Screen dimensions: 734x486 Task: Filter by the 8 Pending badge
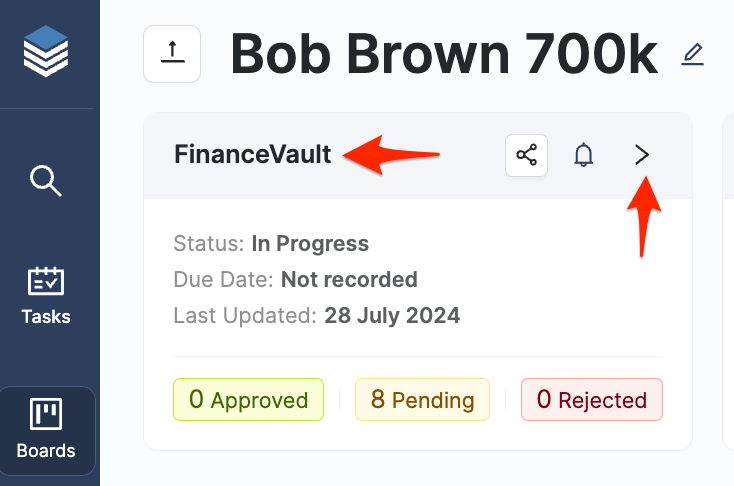[422, 400]
